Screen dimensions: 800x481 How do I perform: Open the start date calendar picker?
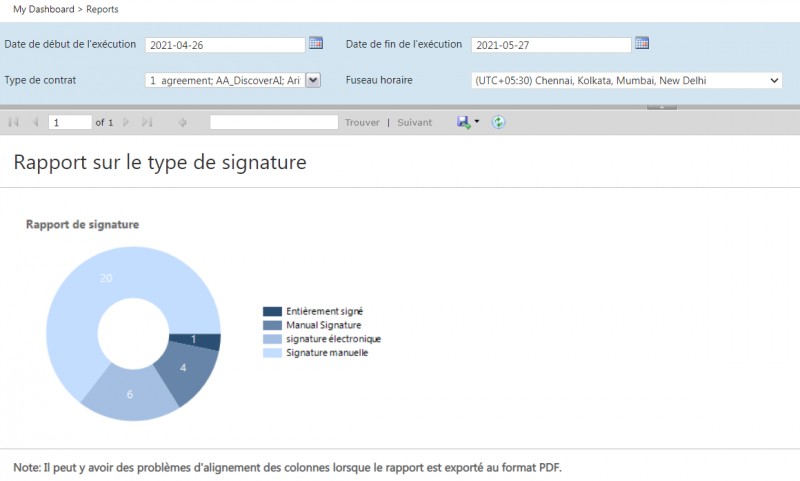[316, 43]
